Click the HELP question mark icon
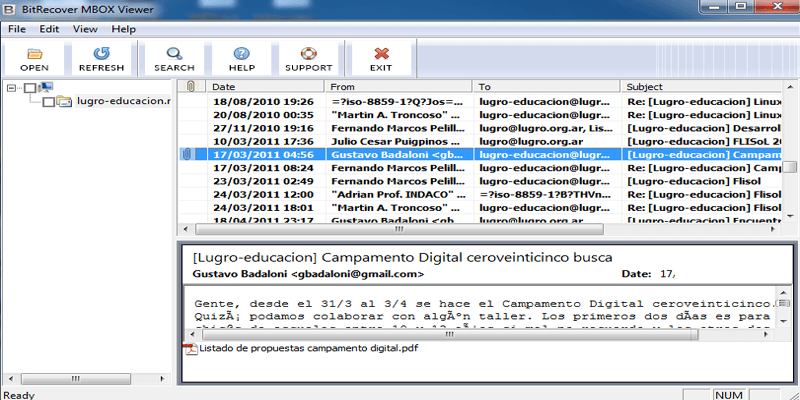The width and height of the screenshot is (800, 400). click(x=241, y=53)
